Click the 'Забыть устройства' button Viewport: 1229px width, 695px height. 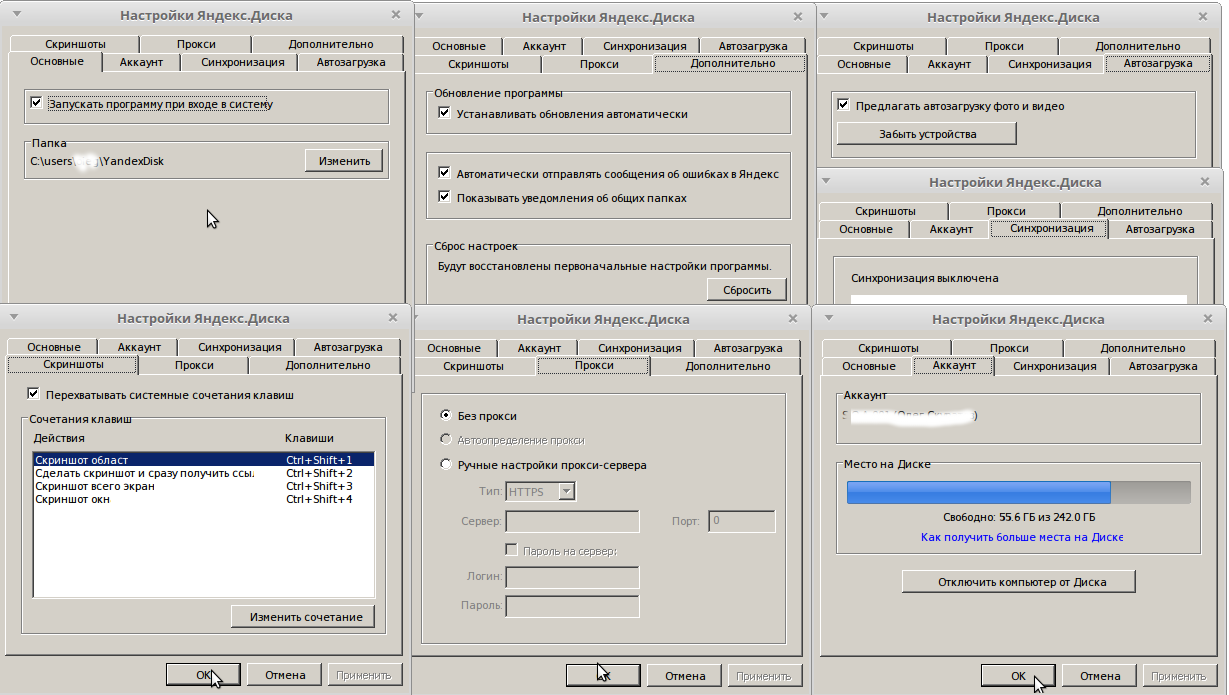[x=927, y=133]
